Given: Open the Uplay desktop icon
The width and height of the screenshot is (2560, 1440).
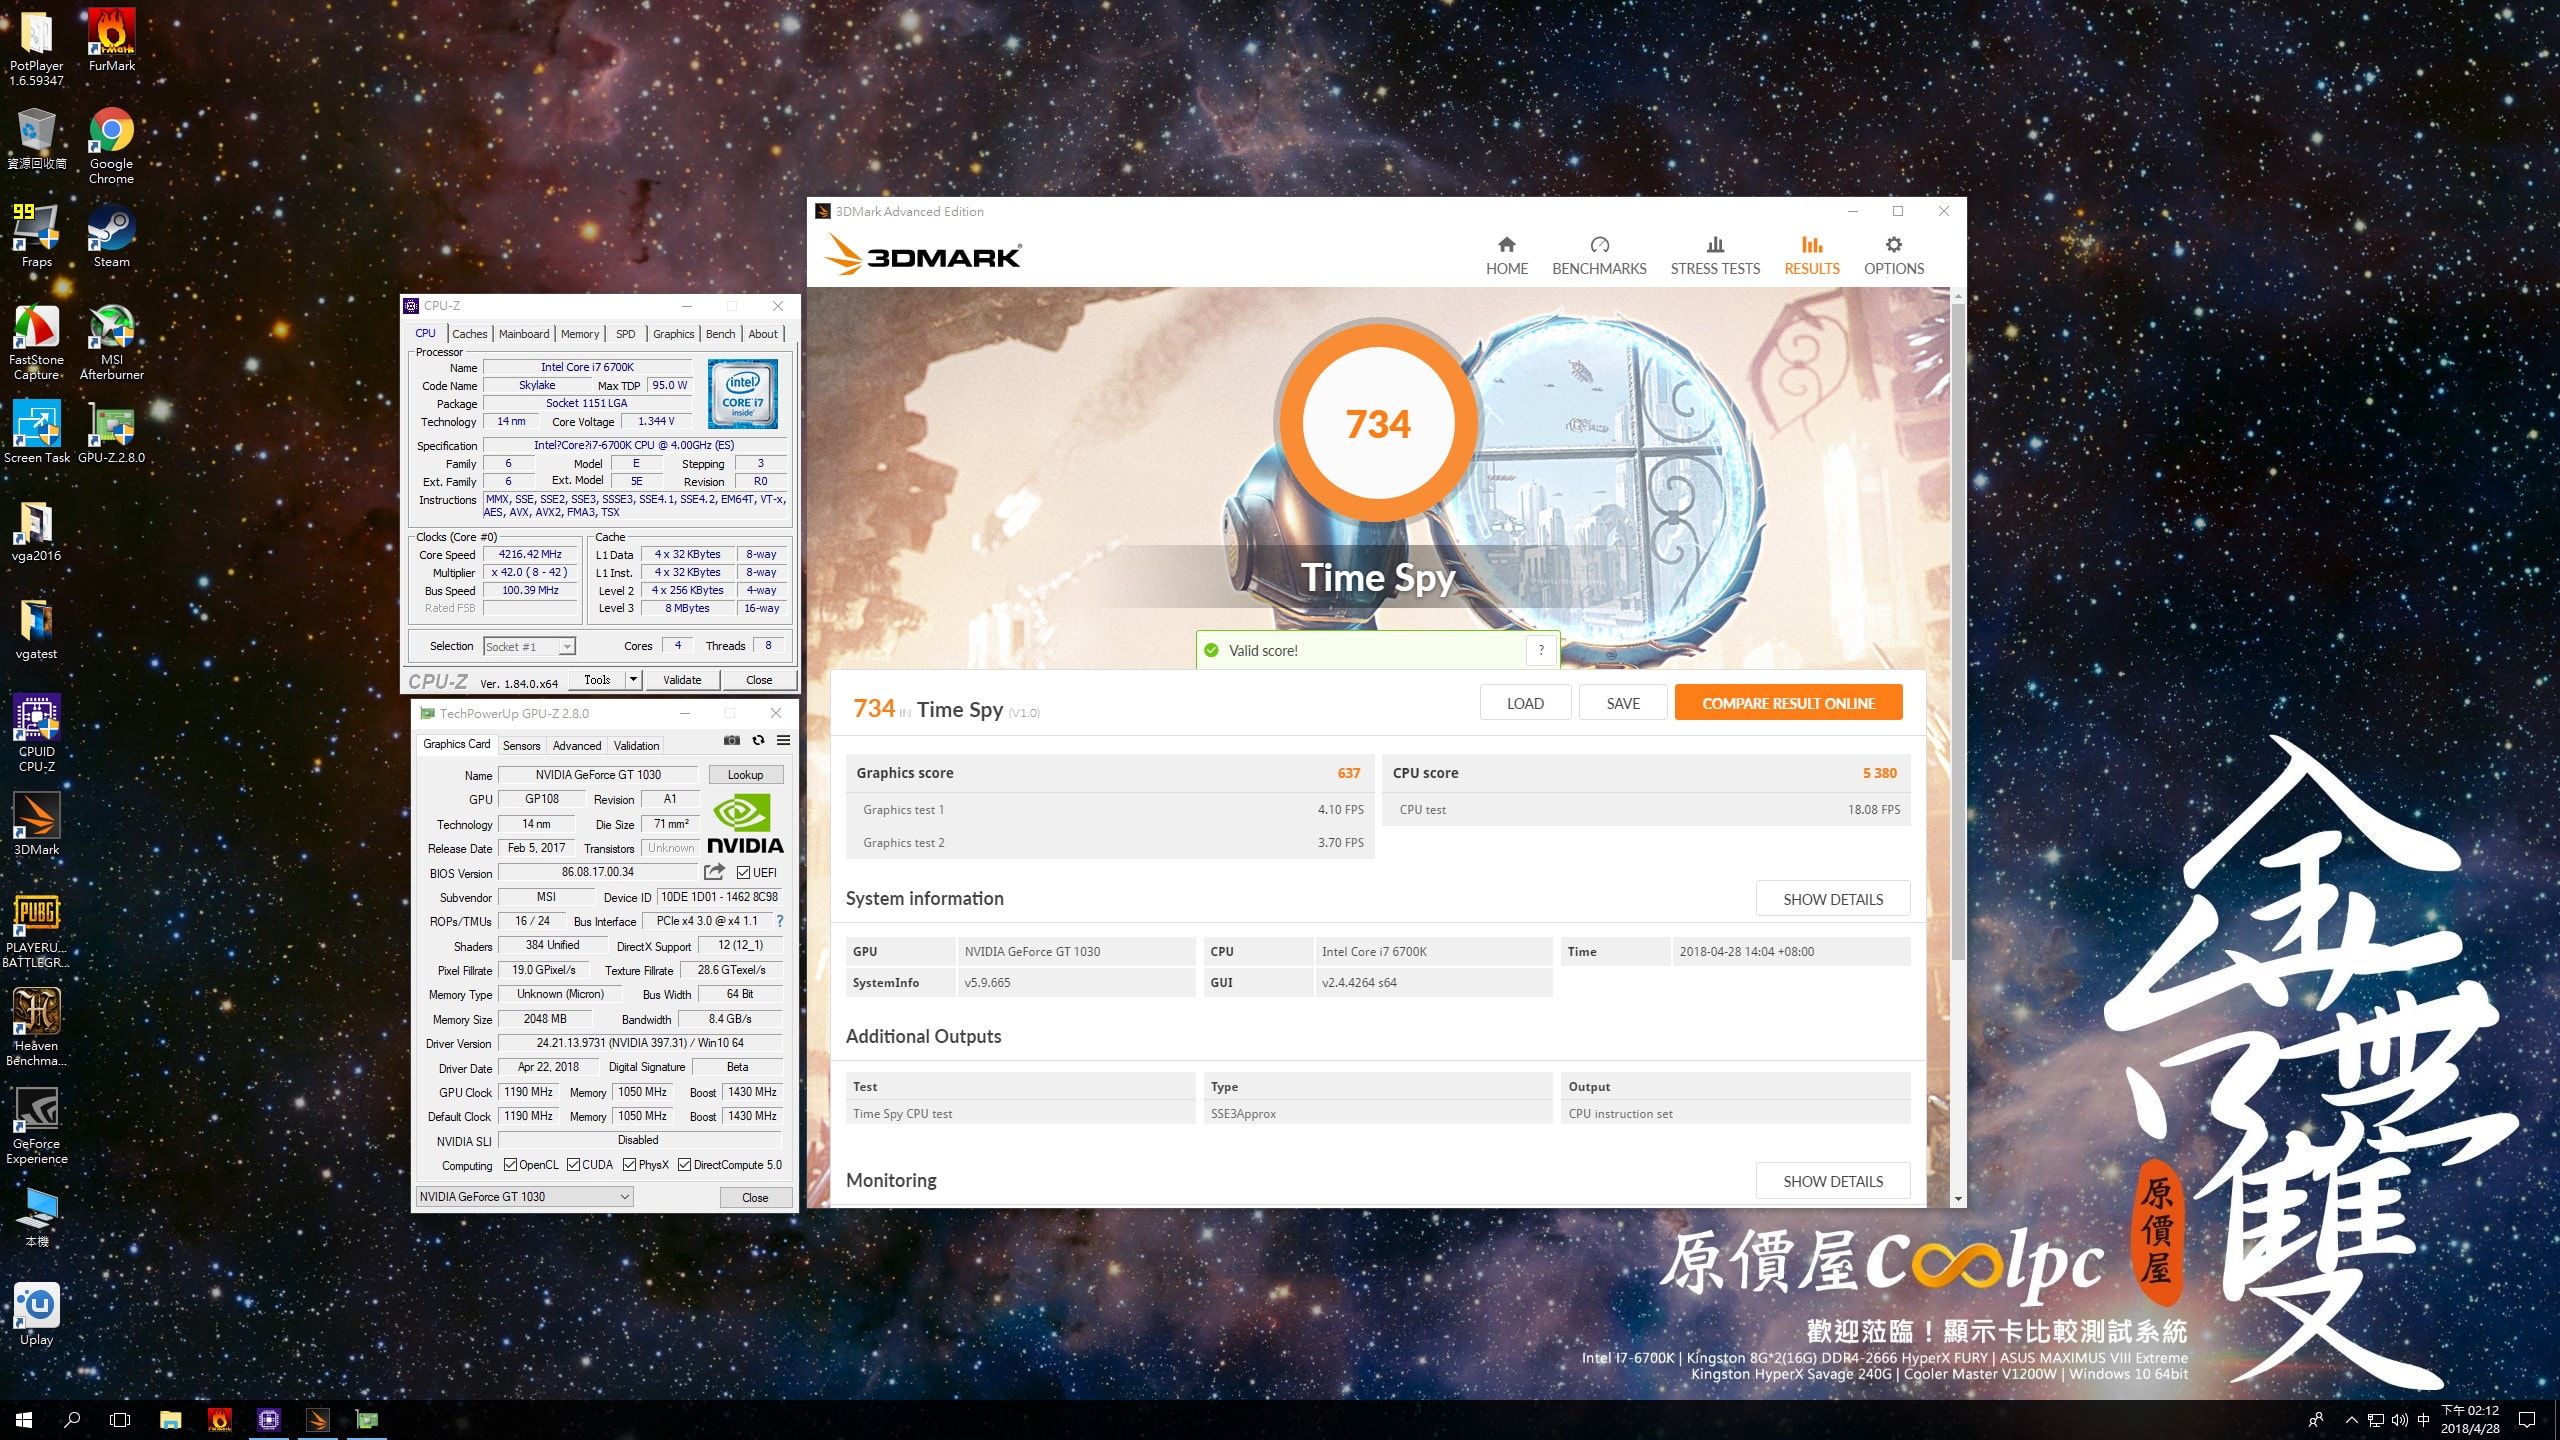Looking at the screenshot, I should tap(36, 1314).
